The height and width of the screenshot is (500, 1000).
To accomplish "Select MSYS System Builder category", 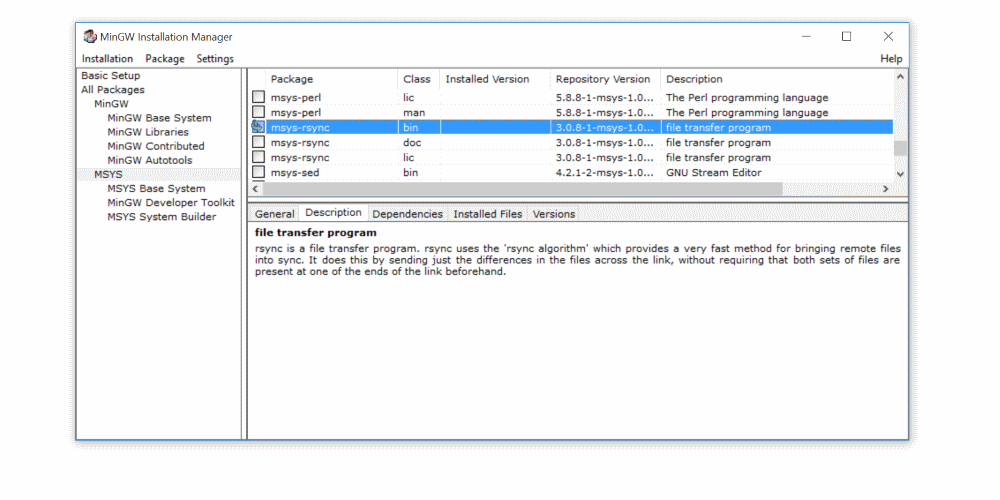I will 161,217.
